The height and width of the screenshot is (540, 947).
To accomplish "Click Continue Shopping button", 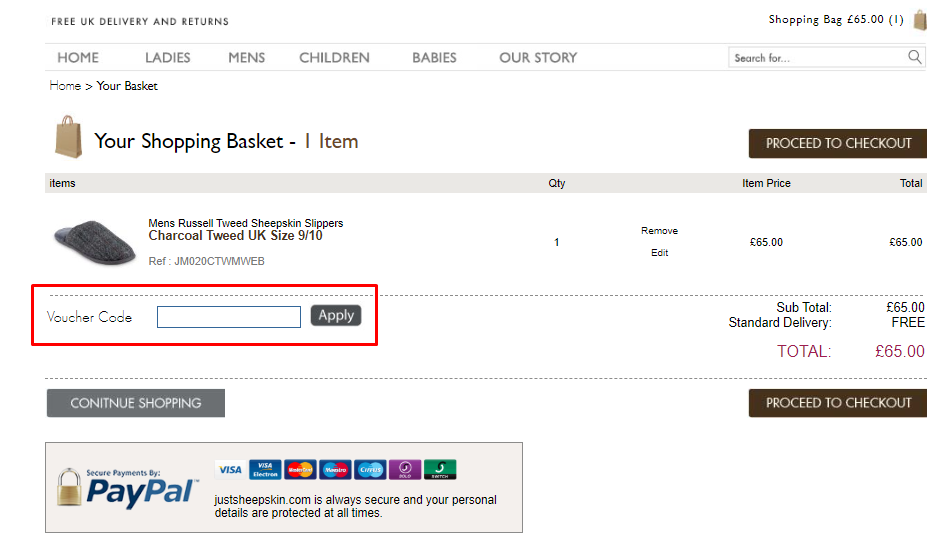I will (136, 403).
